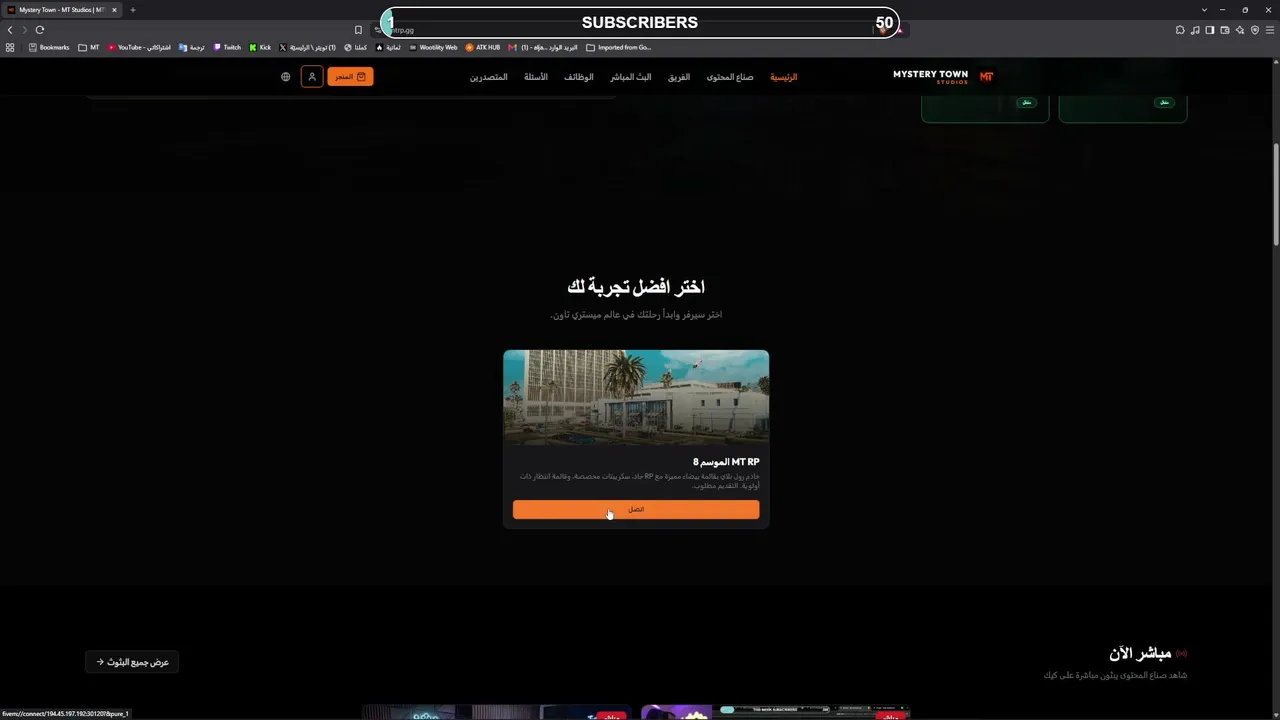Image resolution: width=1280 pixels, height=720 pixels.
Task: Open the ترجمة translate bookmark
Action: click(191, 47)
